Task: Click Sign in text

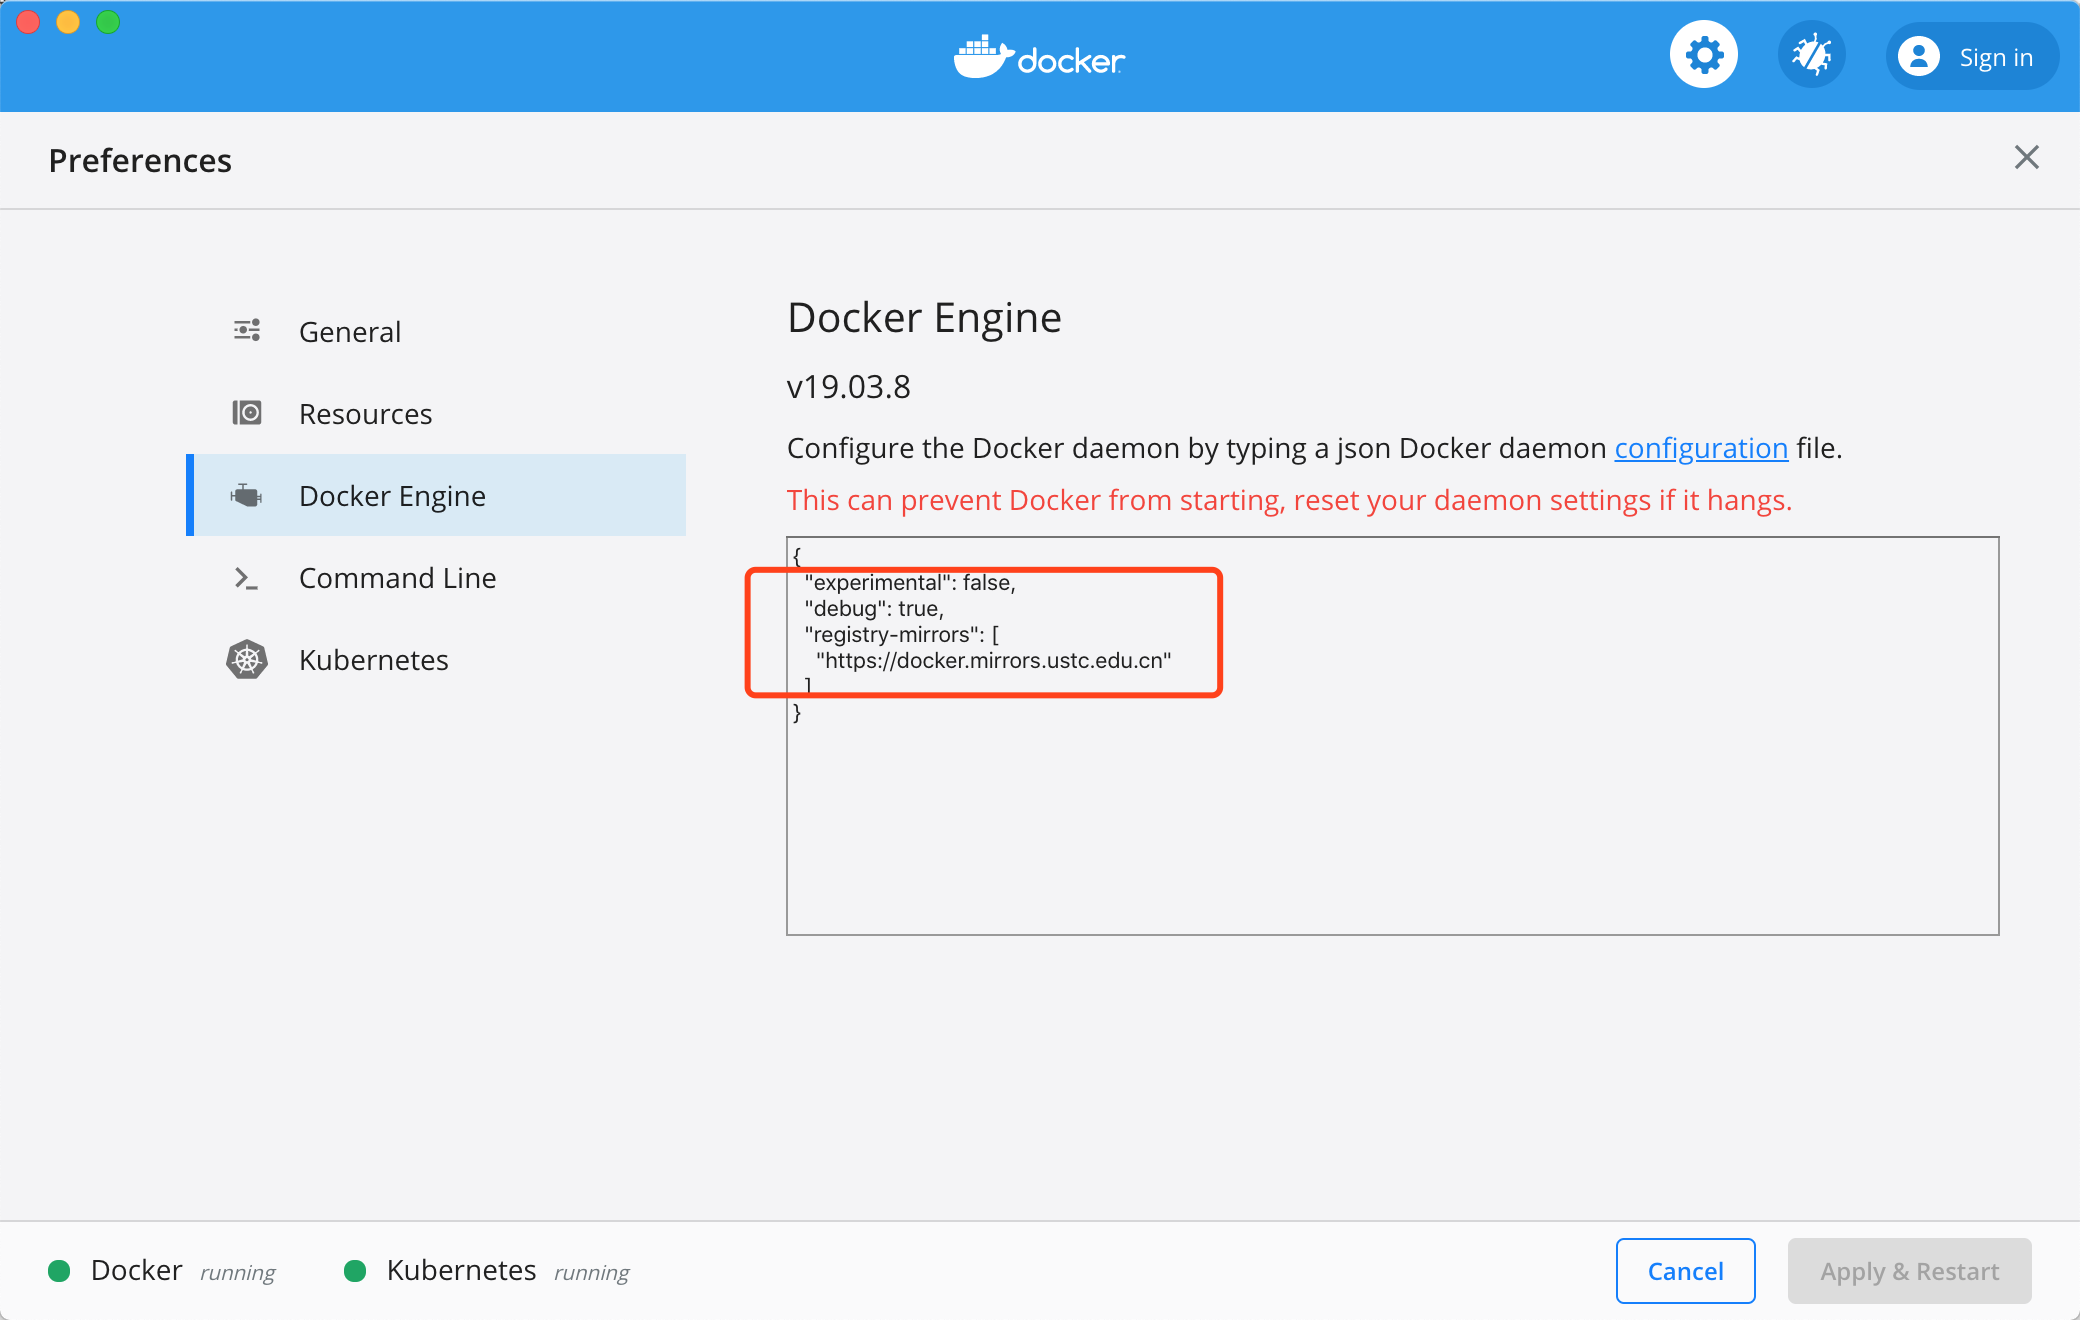Action: pyautogui.click(x=1995, y=57)
